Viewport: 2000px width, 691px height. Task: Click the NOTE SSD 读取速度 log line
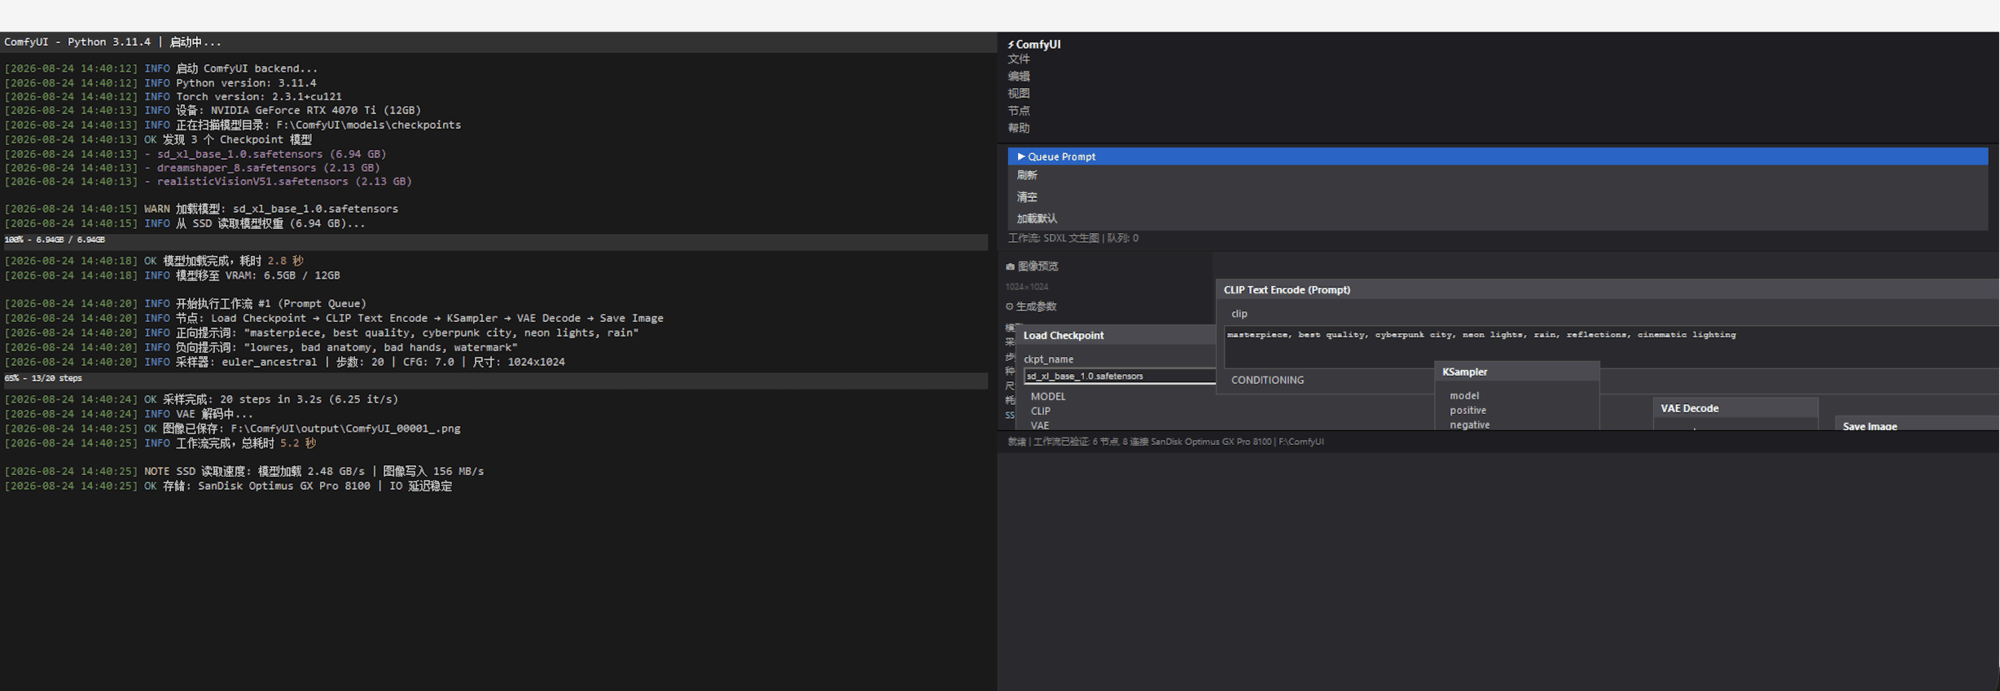pyautogui.click(x=244, y=471)
